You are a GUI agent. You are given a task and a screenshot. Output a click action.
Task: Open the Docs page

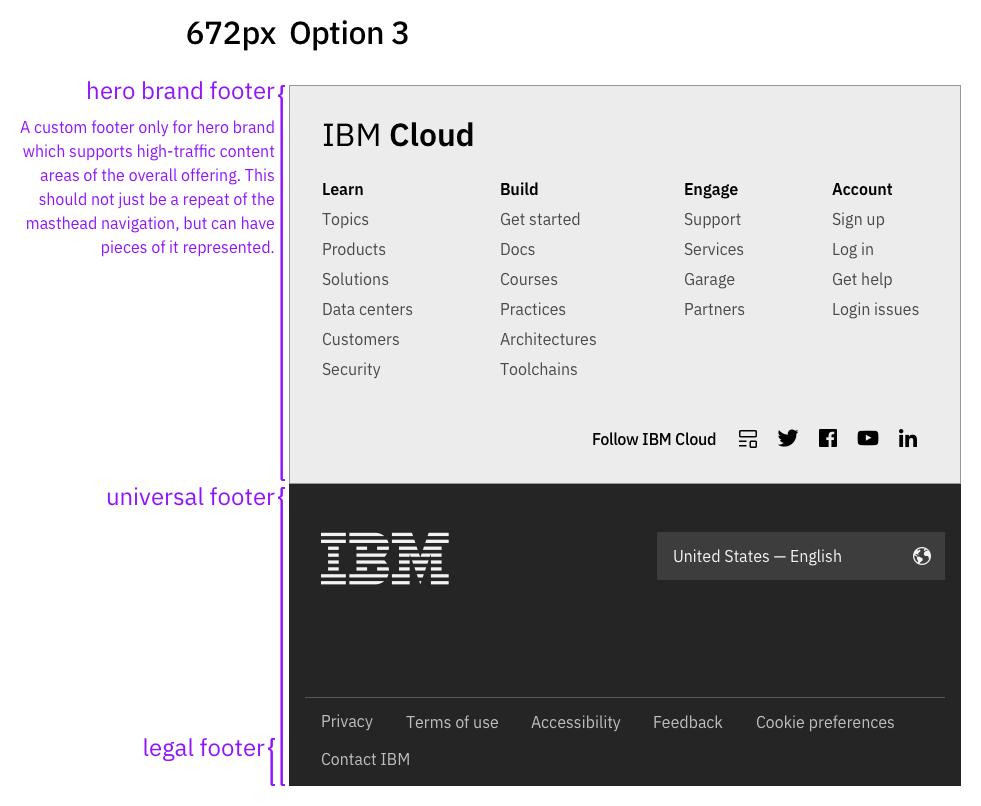tap(517, 249)
